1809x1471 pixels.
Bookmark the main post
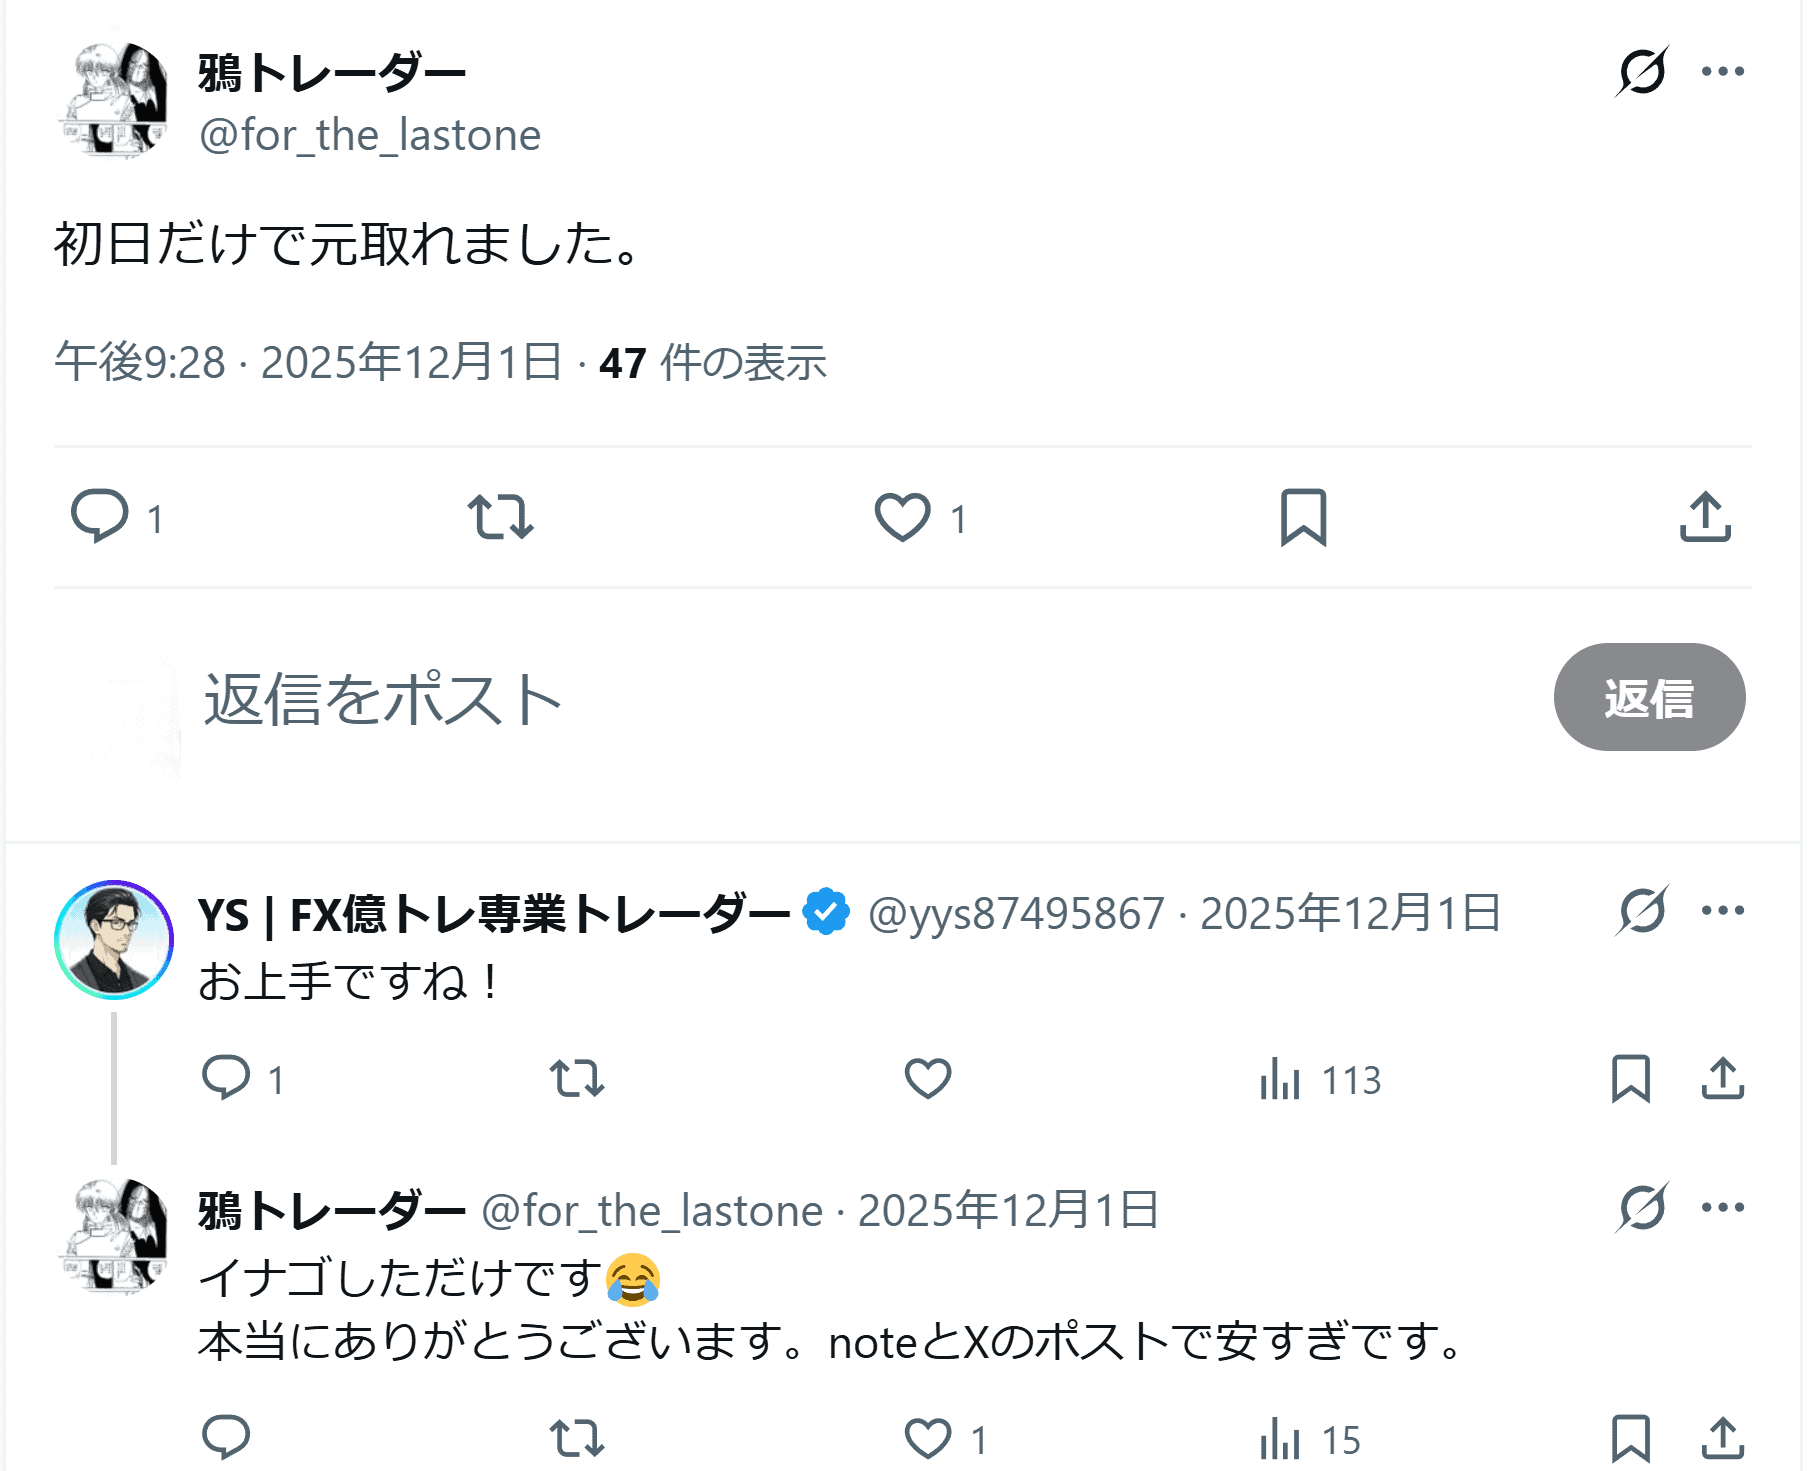tap(1303, 517)
